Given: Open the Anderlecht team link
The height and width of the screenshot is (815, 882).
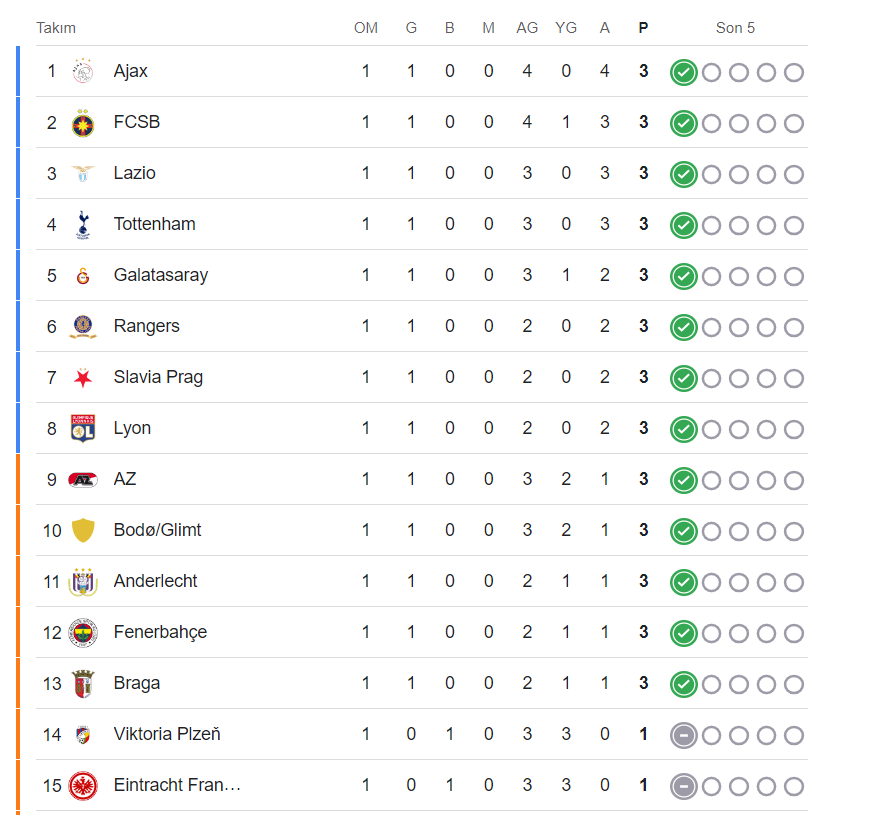Looking at the screenshot, I should (x=156, y=581).
